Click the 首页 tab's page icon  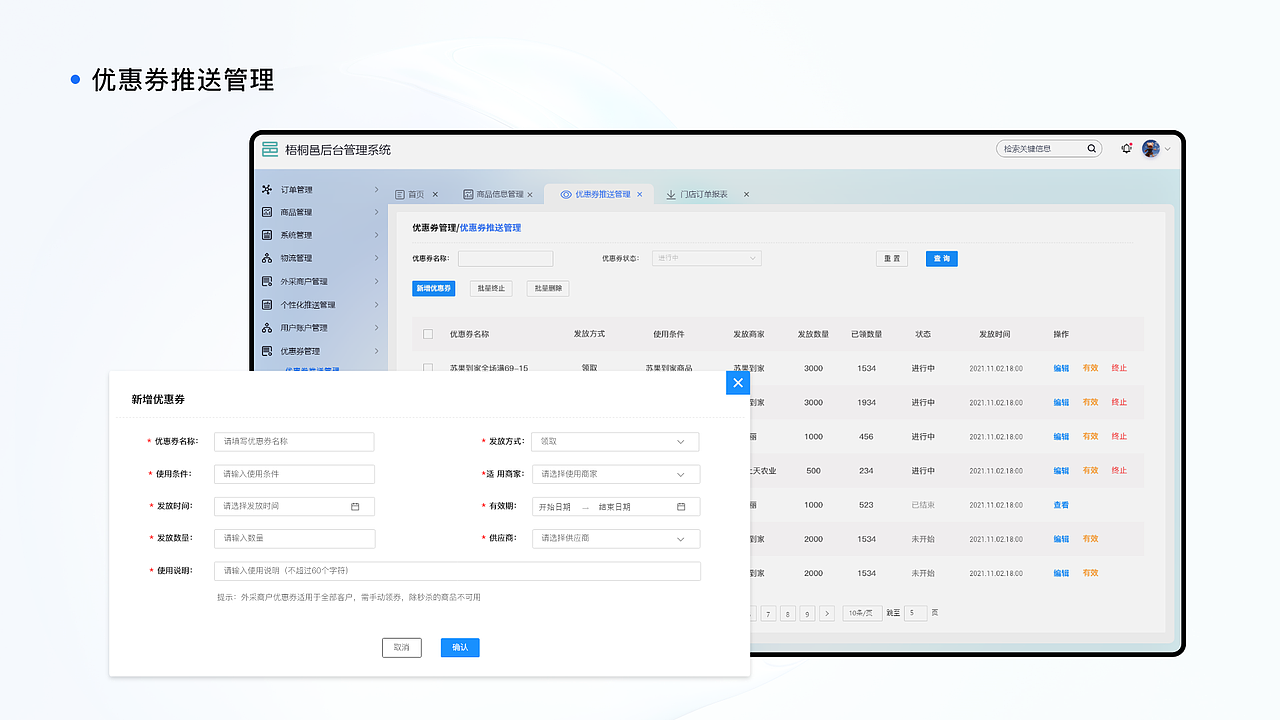coord(400,194)
